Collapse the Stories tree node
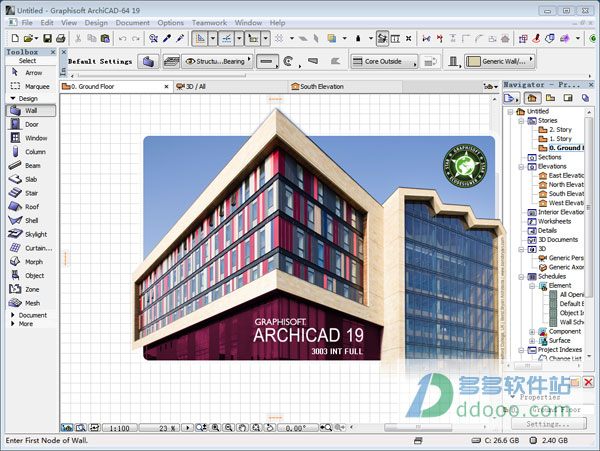The image size is (600, 451). pyautogui.click(x=521, y=121)
